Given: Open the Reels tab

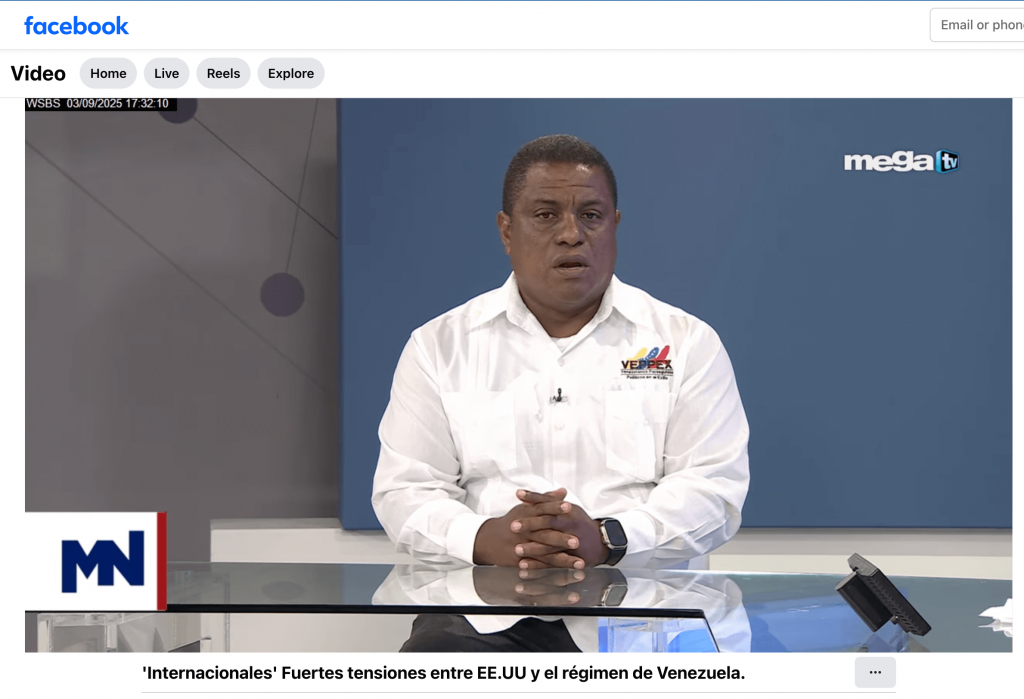Looking at the screenshot, I should [x=223, y=73].
